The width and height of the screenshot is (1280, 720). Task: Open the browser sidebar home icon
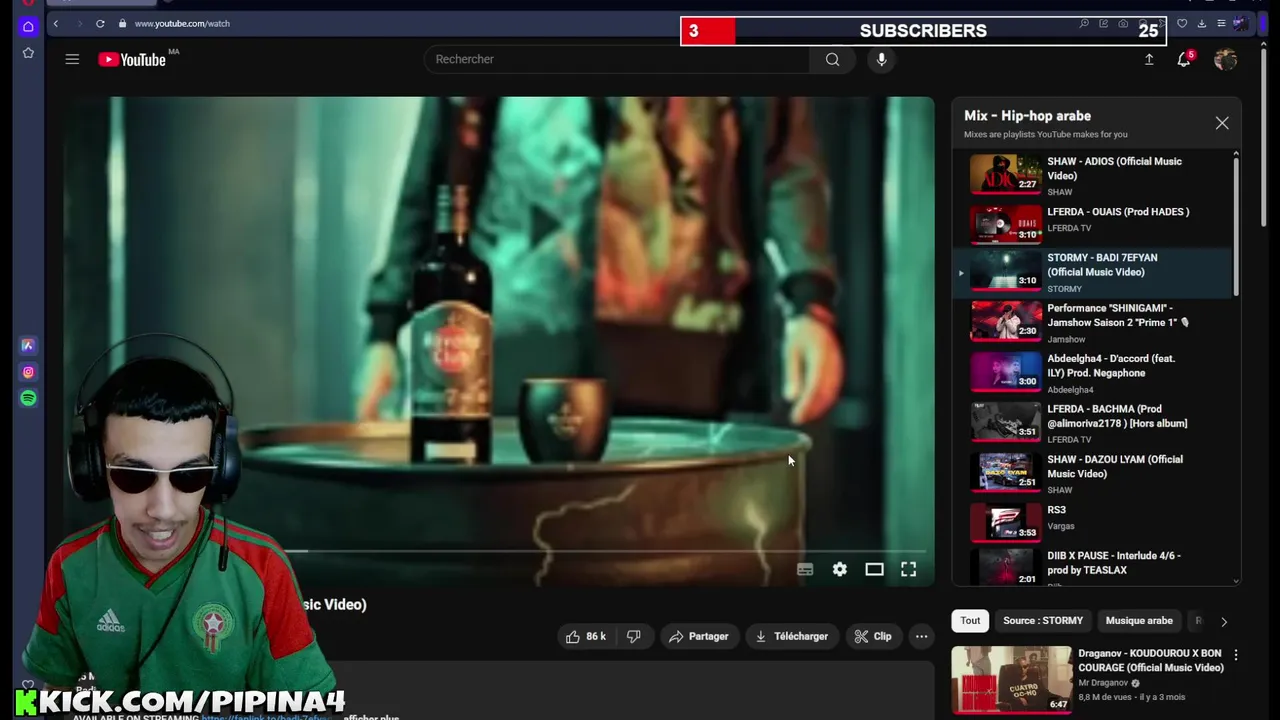(28, 26)
